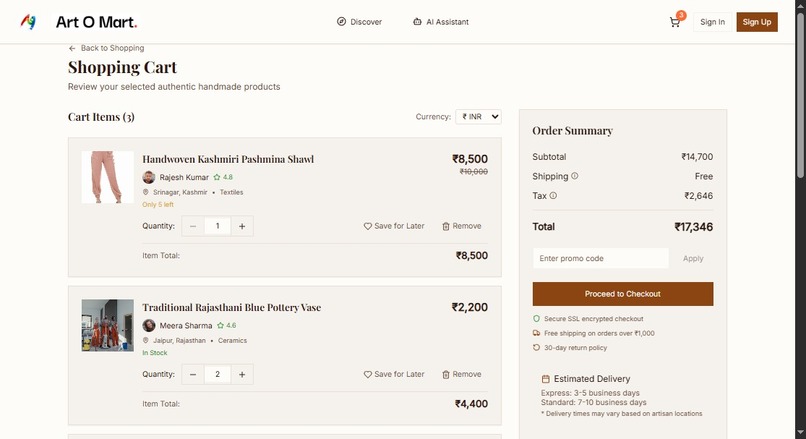Open the INR currency dropdown

478,117
